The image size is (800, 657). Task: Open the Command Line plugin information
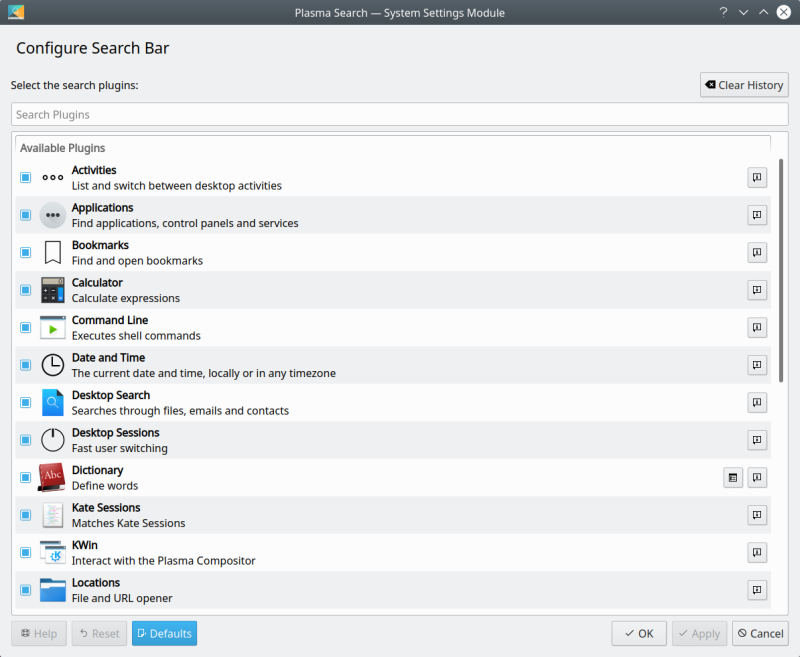point(757,327)
